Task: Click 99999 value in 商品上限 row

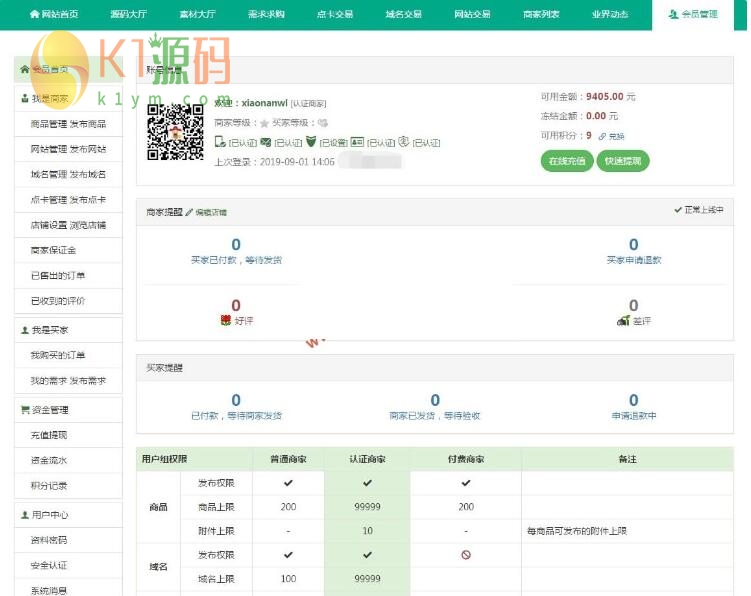Action: 367,507
